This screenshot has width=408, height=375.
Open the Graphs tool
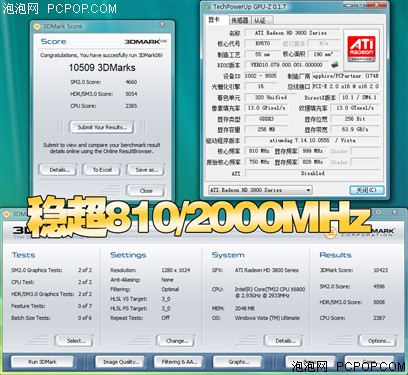tap(238, 362)
